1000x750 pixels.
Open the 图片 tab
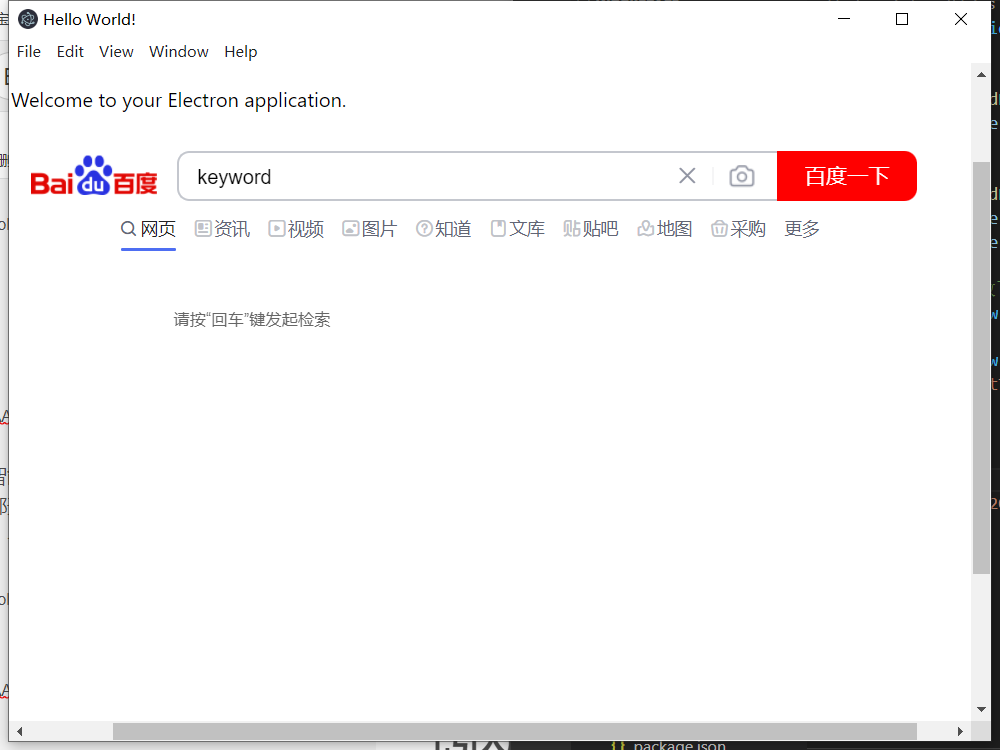370,228
